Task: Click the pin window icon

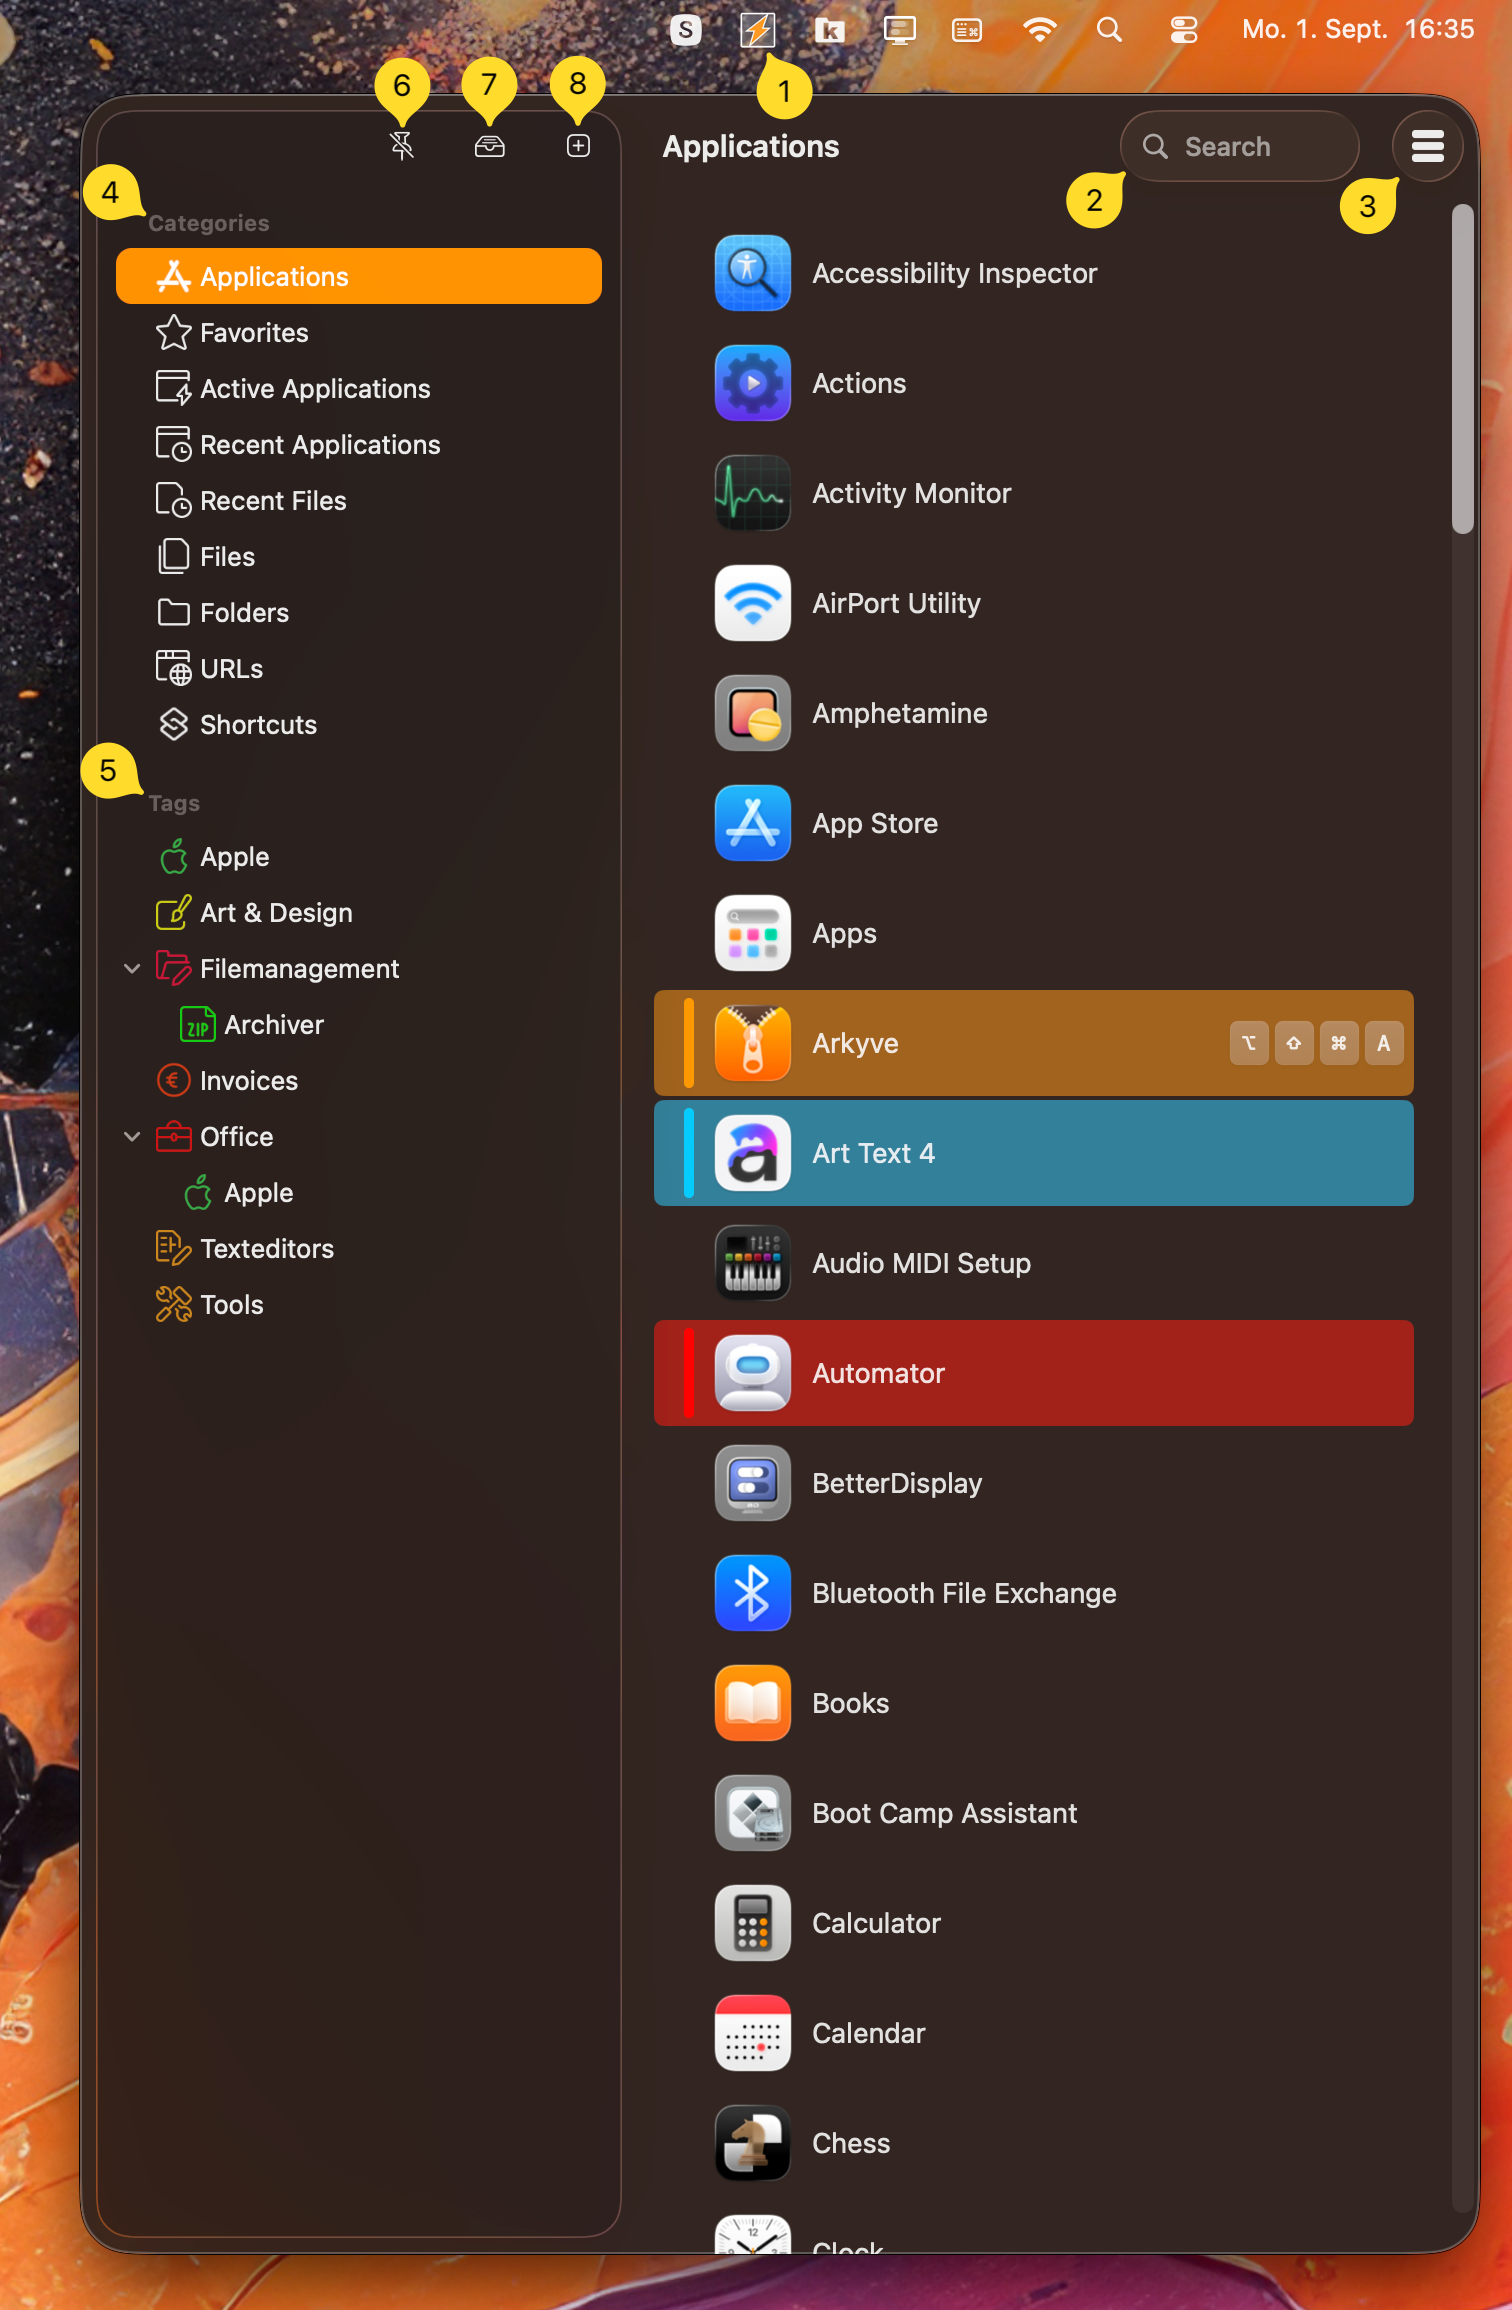Action: pos(402,146)
